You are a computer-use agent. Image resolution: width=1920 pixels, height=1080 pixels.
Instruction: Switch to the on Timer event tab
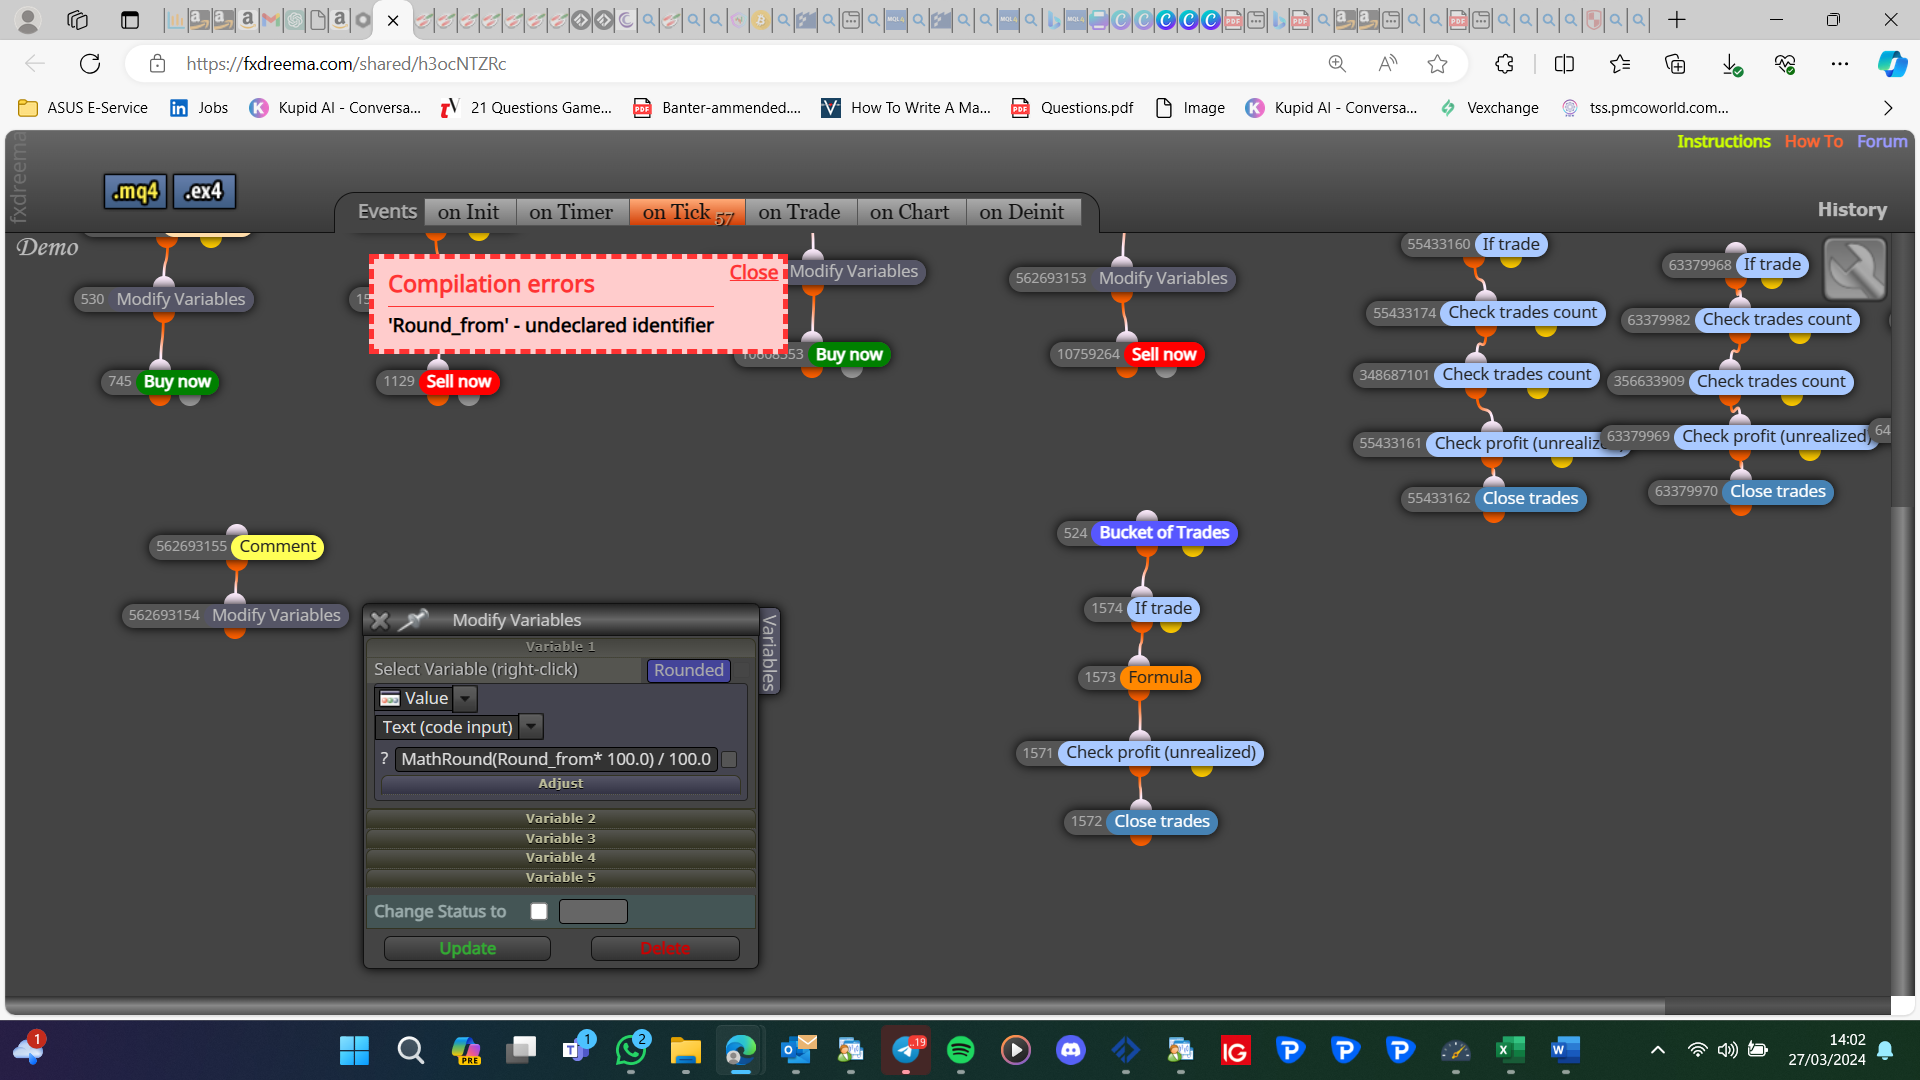click(x=571, y=212)
